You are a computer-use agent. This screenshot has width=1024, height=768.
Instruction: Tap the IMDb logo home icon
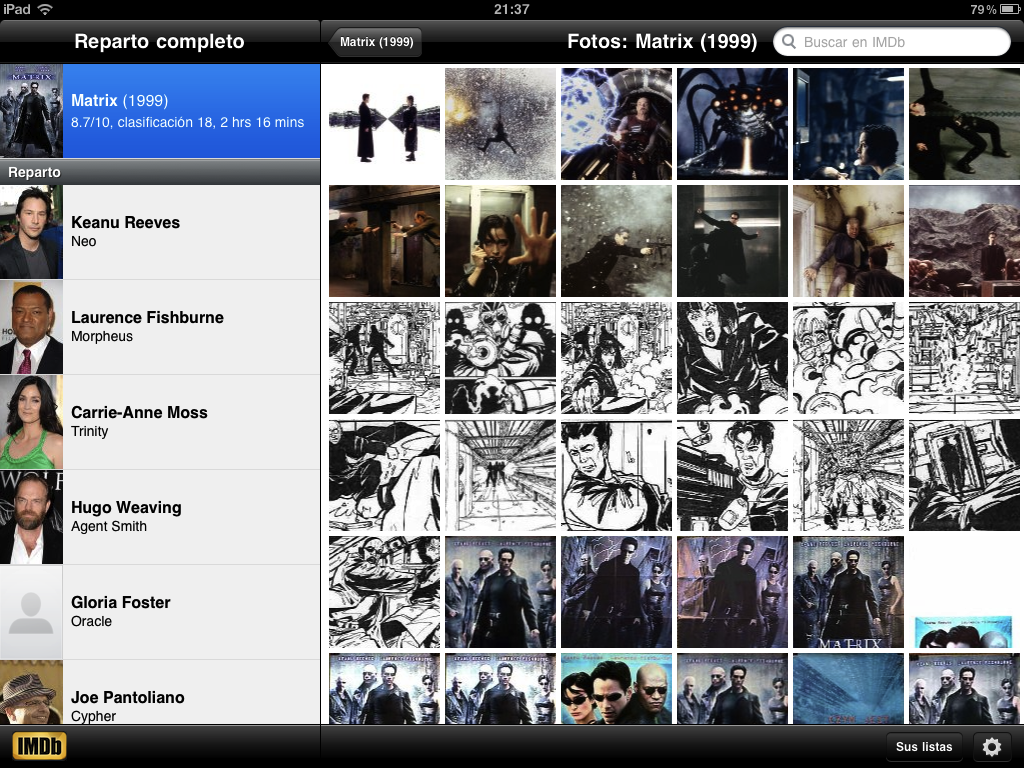point(39,746)
